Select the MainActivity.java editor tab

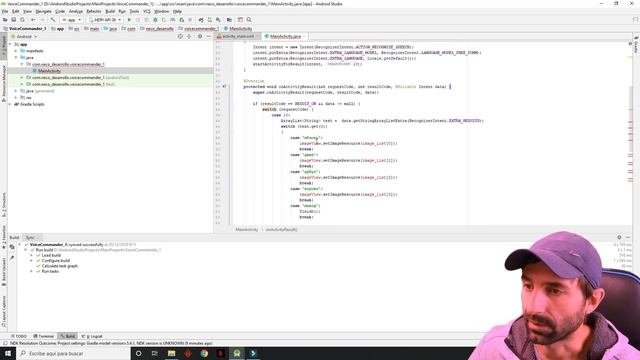(x=284, y=36)
